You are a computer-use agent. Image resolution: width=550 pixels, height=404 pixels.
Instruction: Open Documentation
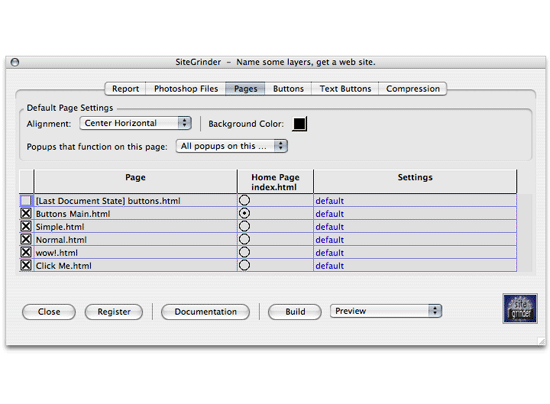coord(206,312)
